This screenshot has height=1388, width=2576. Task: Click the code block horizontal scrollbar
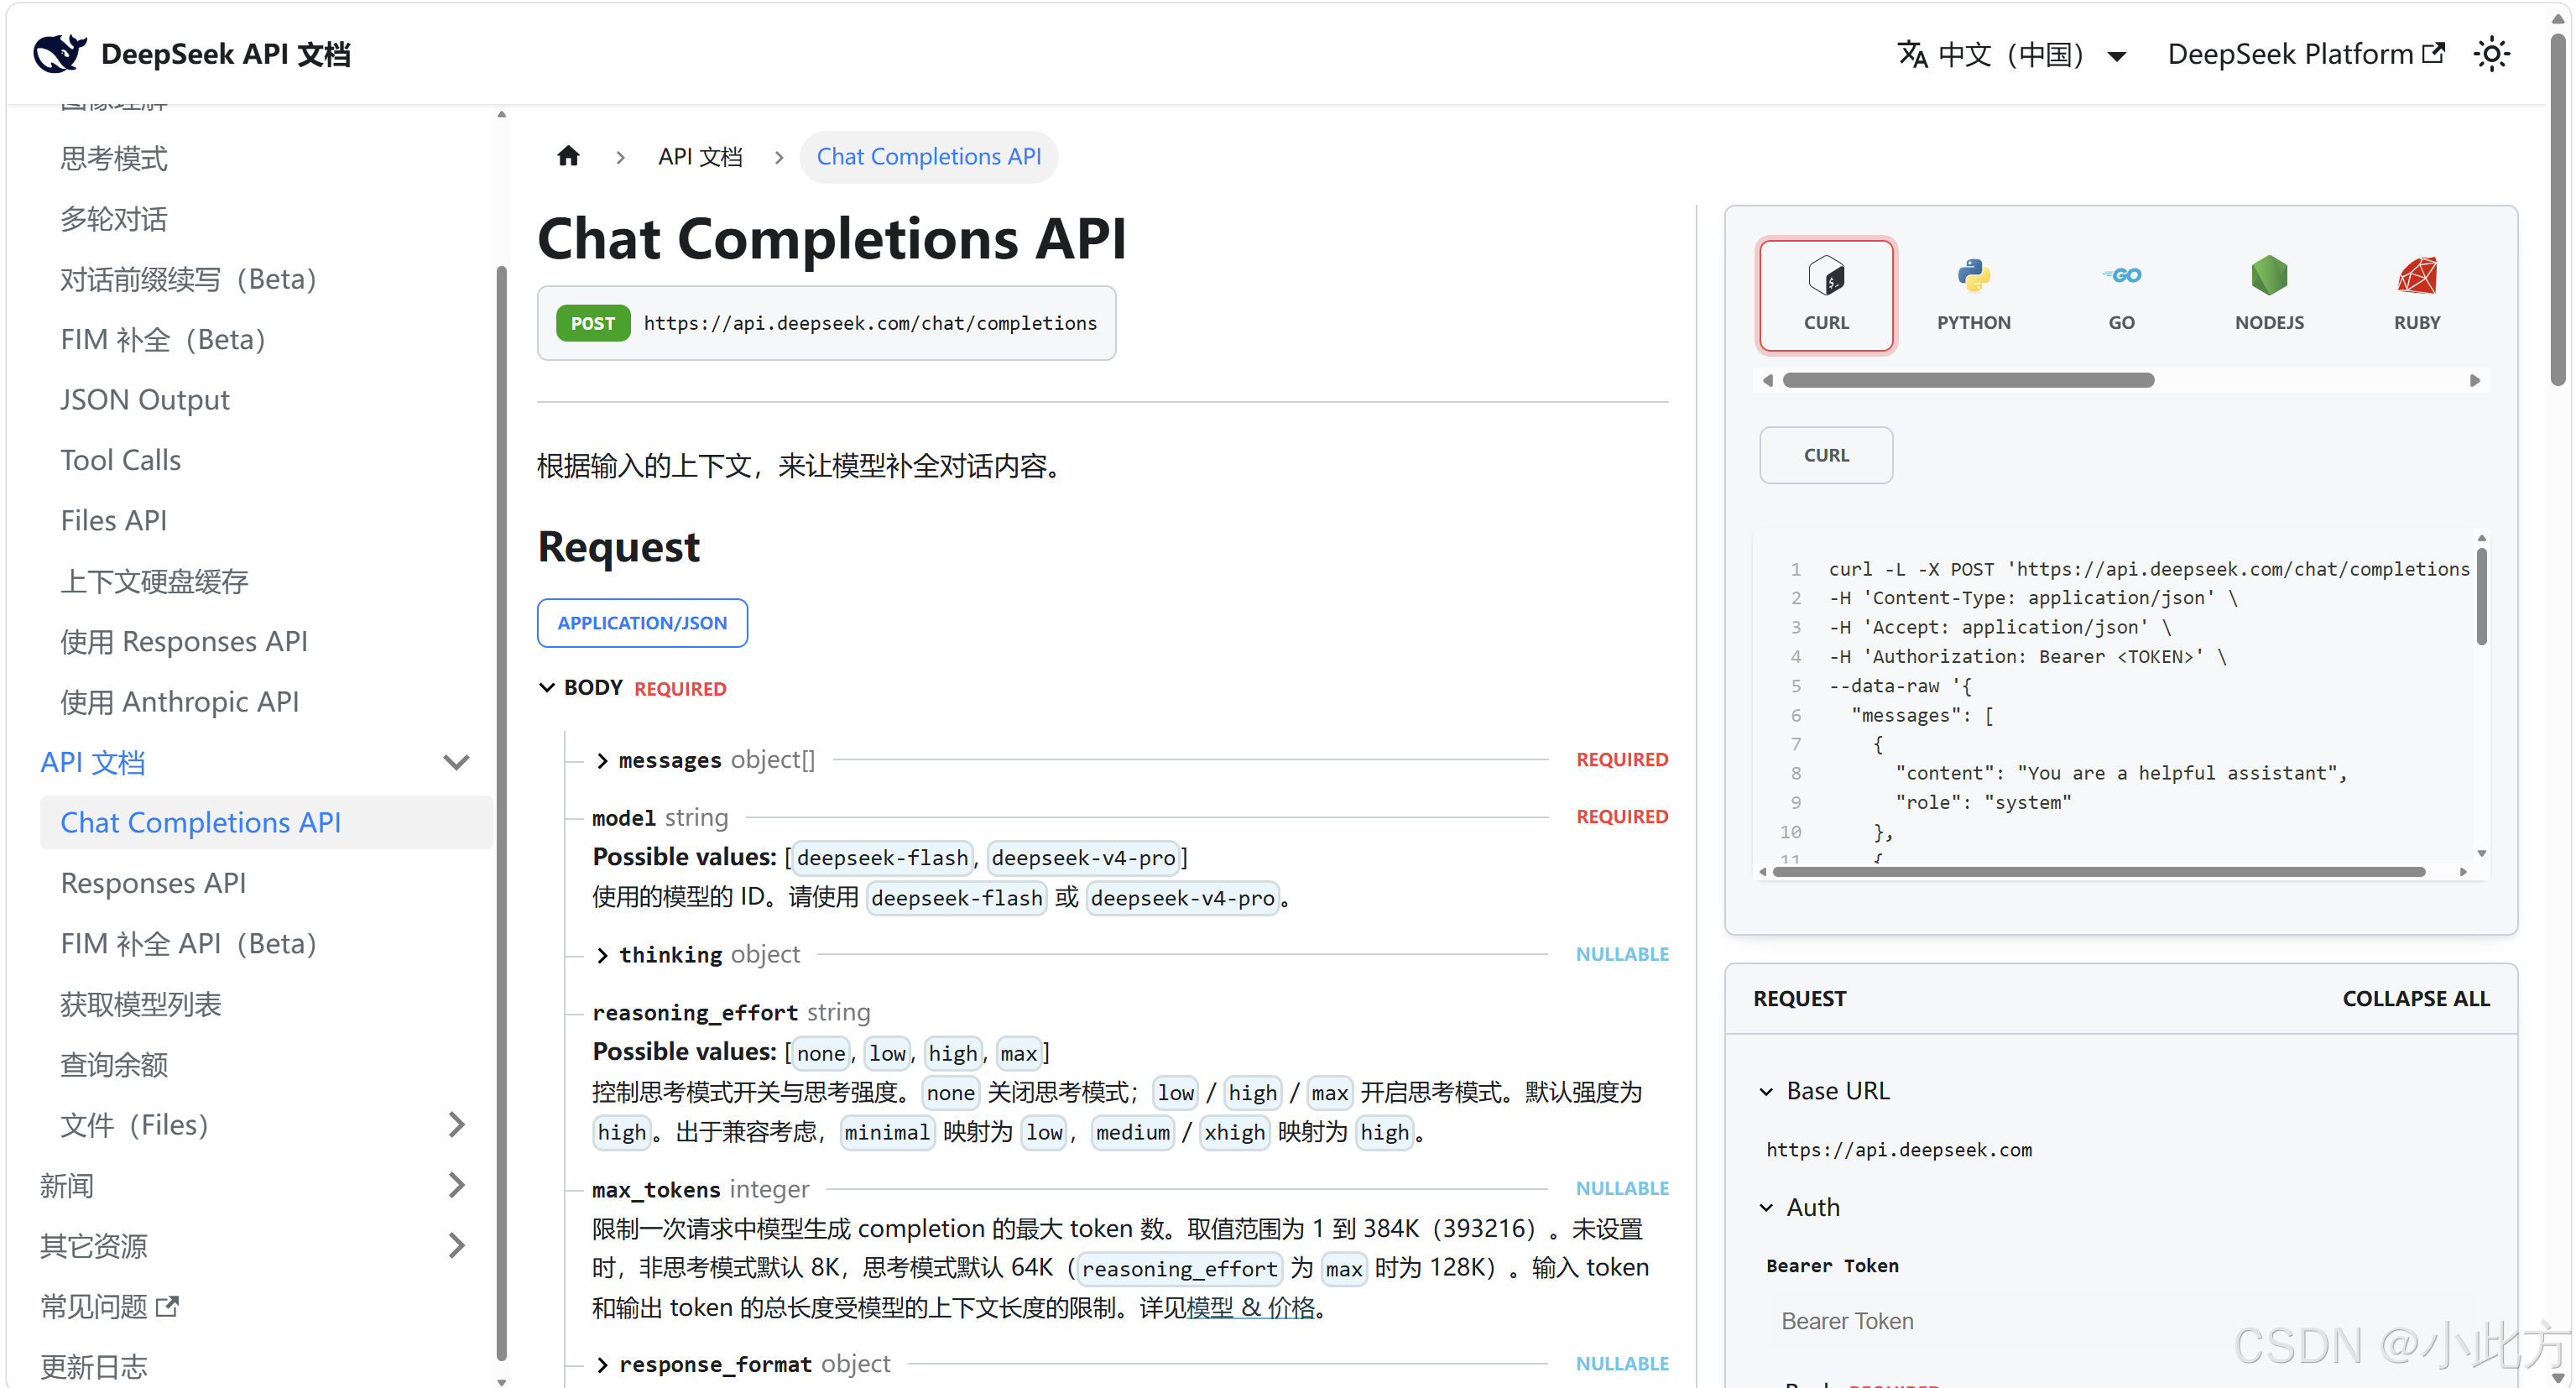pyautogui.click(x=2098, y=872)
